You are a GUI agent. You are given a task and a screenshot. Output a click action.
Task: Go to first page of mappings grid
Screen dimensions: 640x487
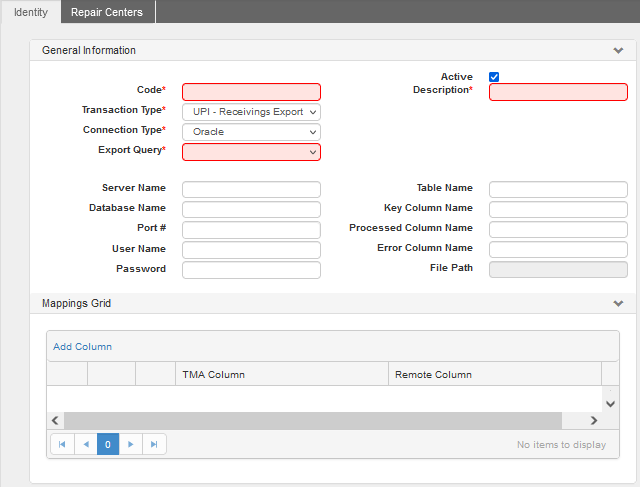pos(62,444)
